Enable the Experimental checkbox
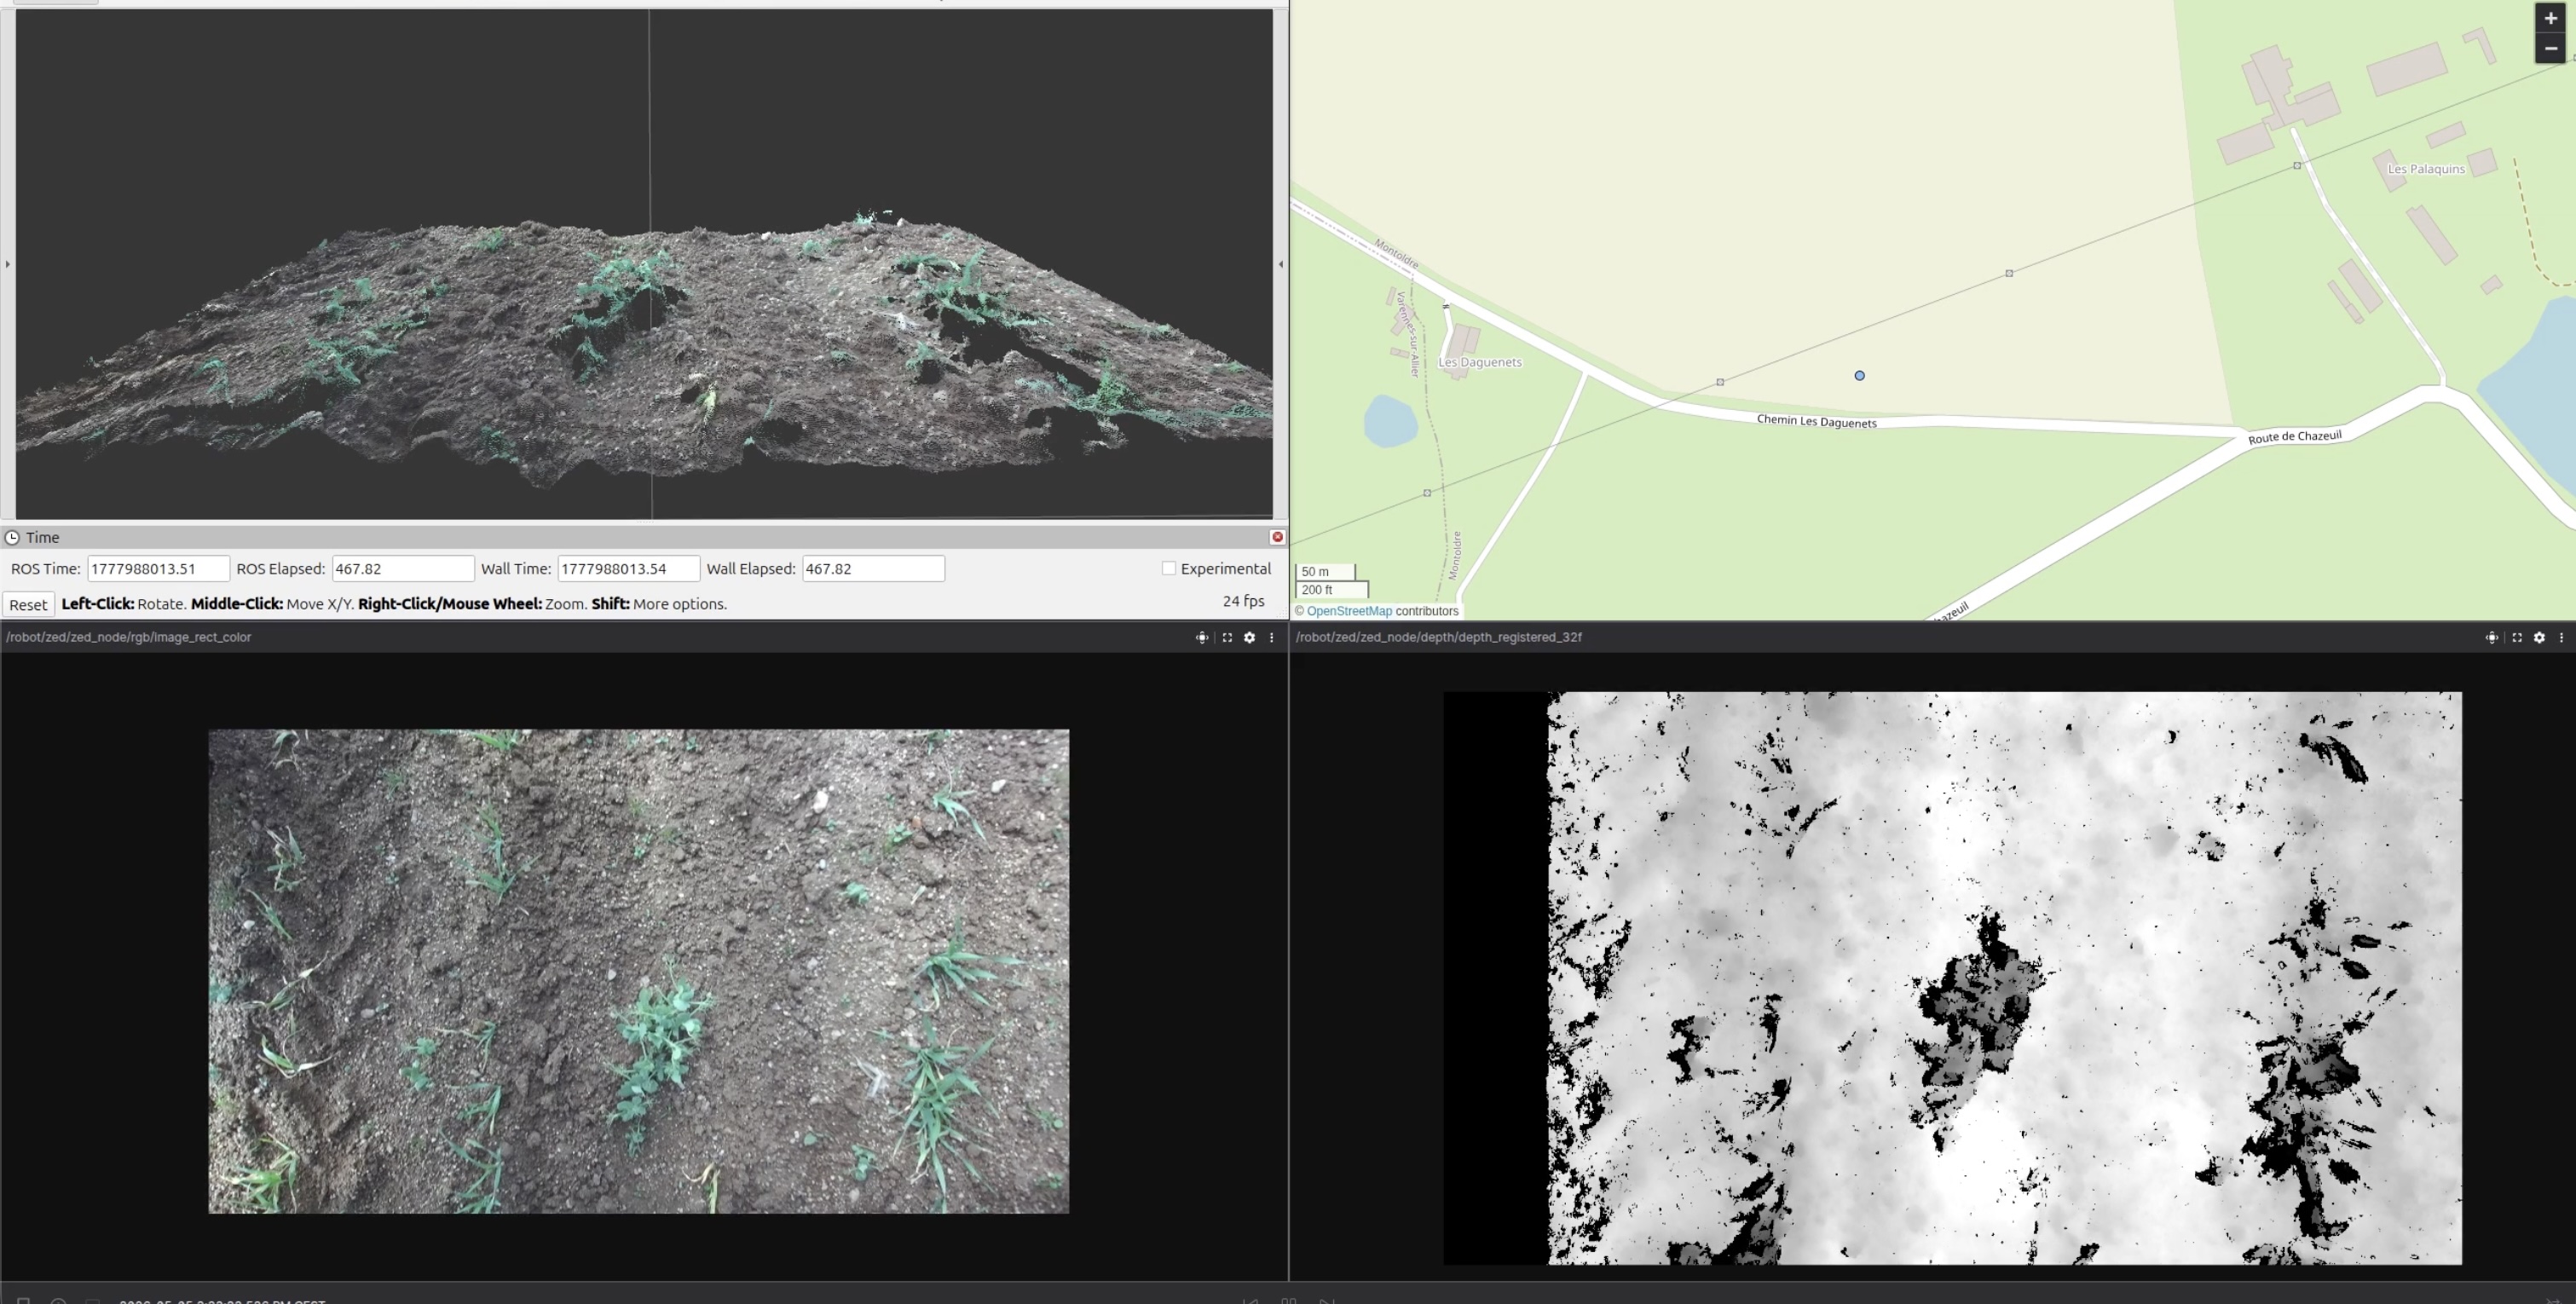The height and width of the screenshot is (1304, 2576). pos(1168,568)
